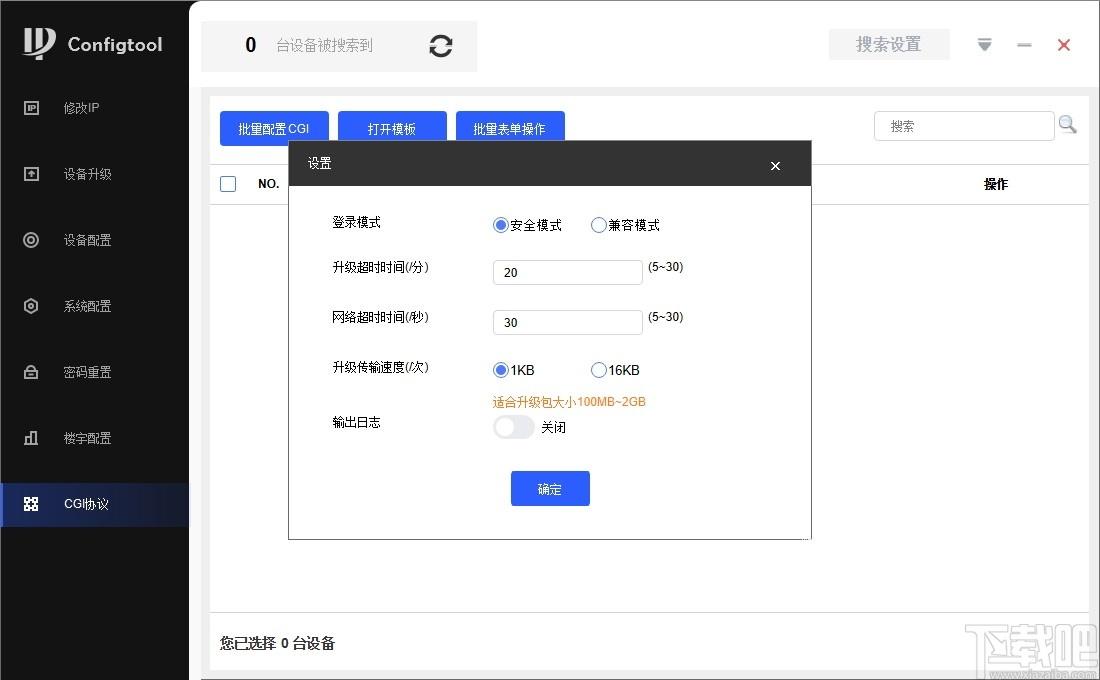
Task: Click the 登录模式 label
Action: point(356,222)
